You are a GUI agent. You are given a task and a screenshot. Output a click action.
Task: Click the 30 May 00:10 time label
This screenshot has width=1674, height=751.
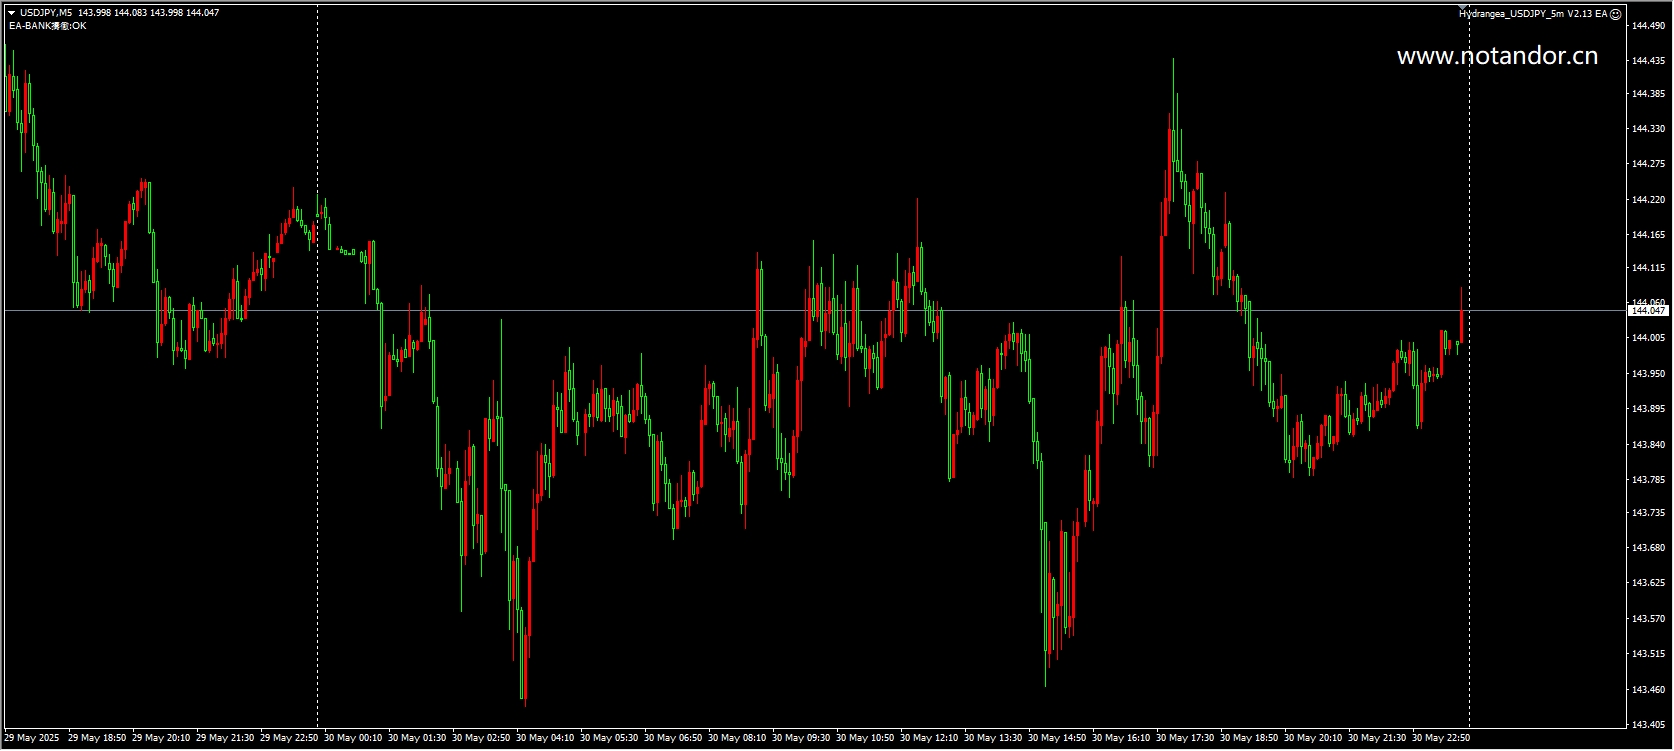tap(353, 738)
